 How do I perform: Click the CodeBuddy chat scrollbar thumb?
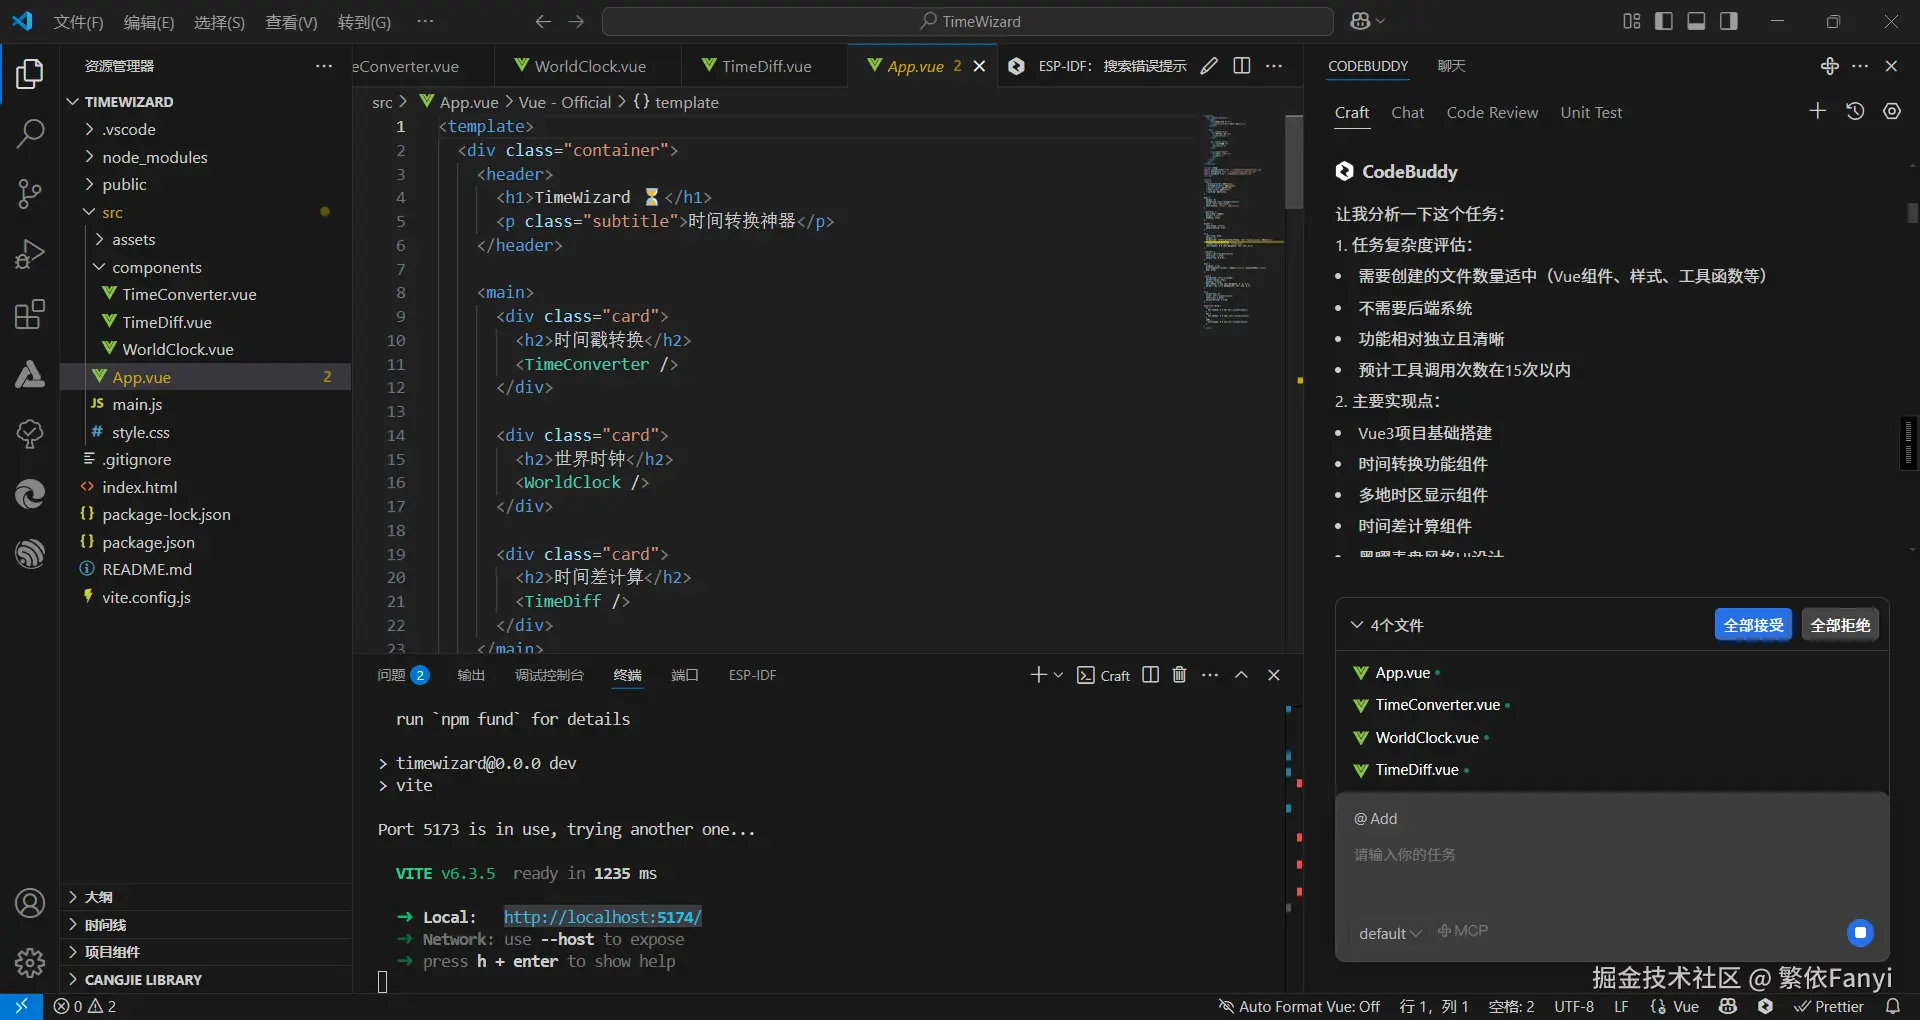pos(1912,213)
